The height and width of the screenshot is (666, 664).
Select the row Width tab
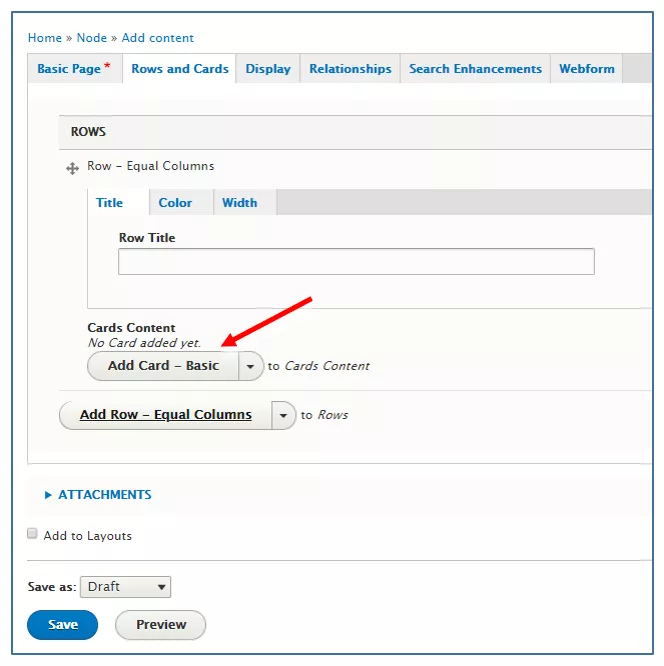click(240, 203)
